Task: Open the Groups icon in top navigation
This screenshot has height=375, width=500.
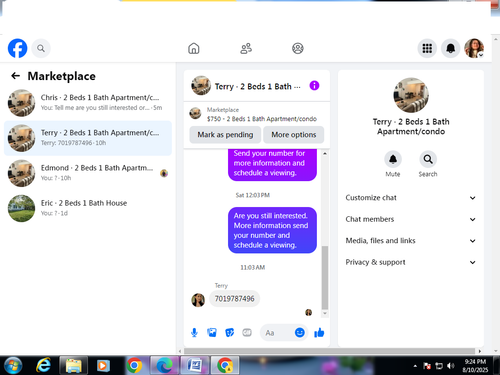Action: [x=298, y=48]
